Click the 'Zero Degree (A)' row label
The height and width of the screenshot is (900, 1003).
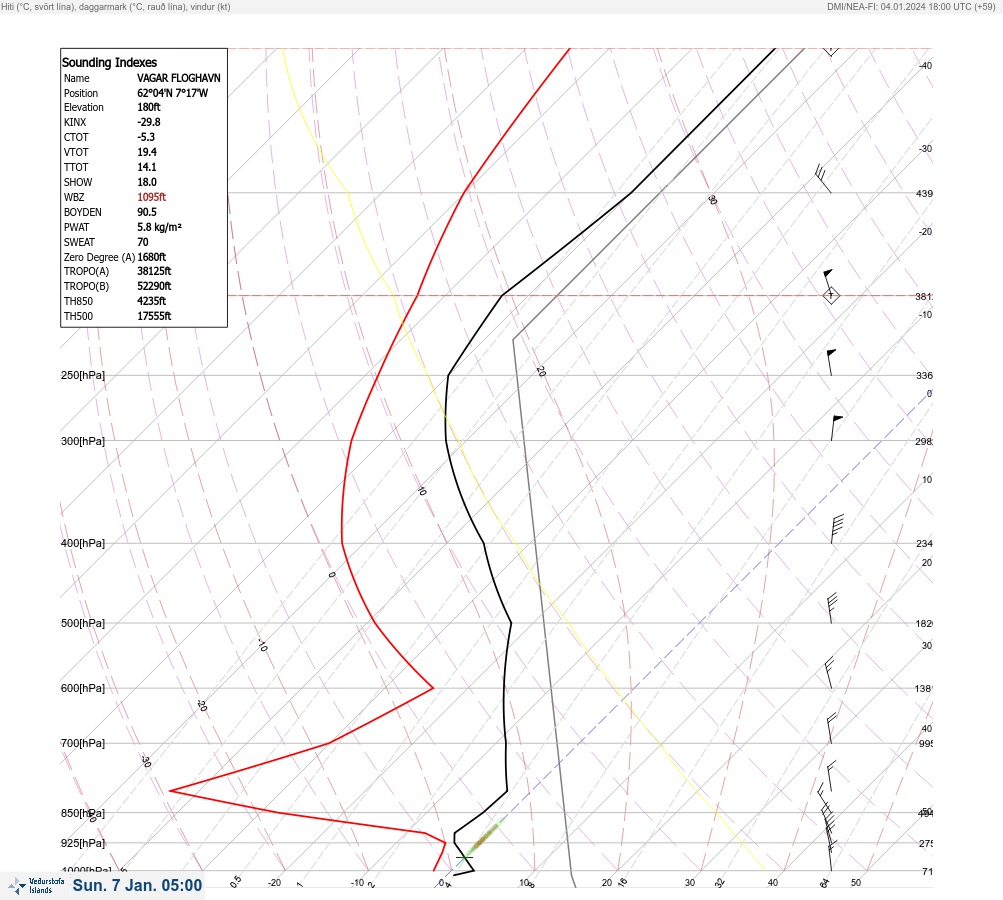click(99, 257)
